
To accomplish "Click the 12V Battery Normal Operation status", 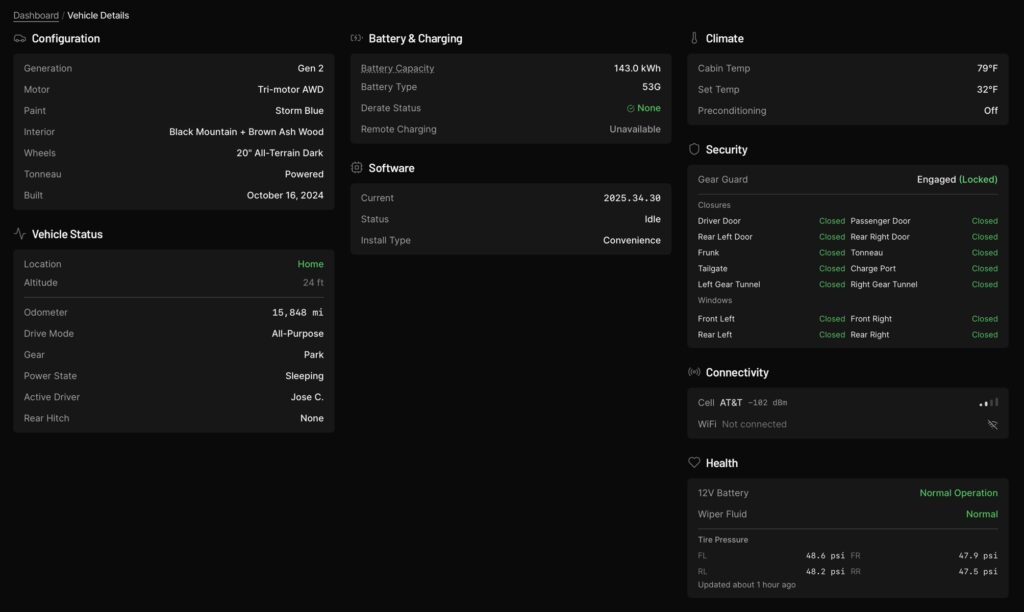I will [958, 493].
